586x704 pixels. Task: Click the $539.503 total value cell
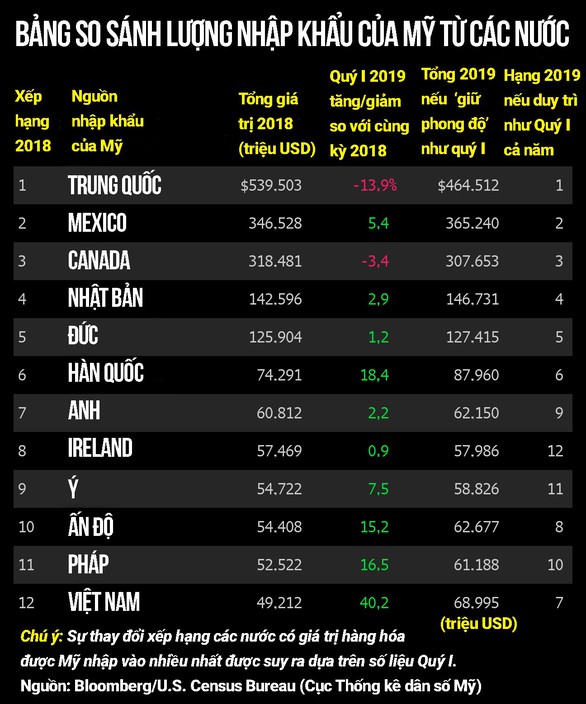point(271,185)
